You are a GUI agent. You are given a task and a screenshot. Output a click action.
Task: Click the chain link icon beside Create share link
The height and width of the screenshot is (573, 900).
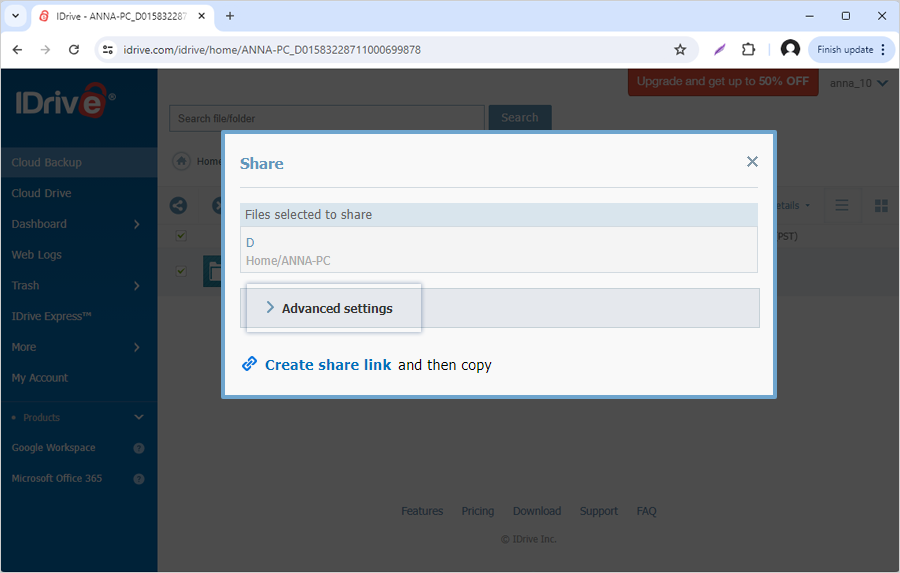point(250,364)
